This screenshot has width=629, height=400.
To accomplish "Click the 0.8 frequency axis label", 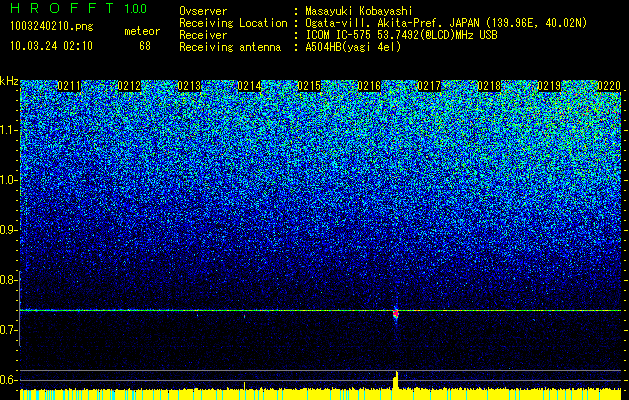I will pyautogui.click(x=9, y=280).
